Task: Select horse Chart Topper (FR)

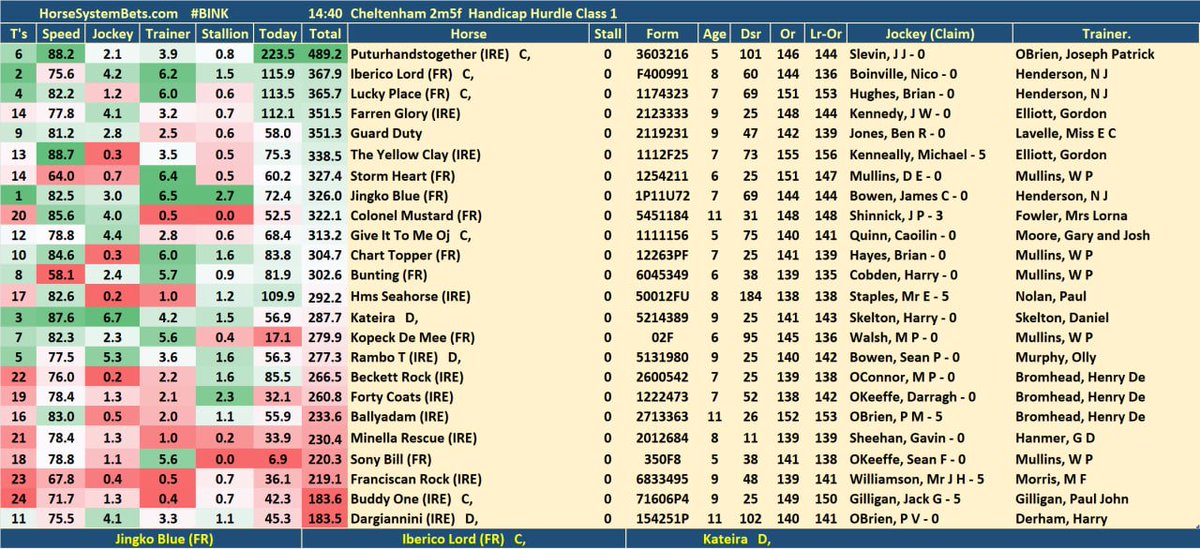Action: 401,256
